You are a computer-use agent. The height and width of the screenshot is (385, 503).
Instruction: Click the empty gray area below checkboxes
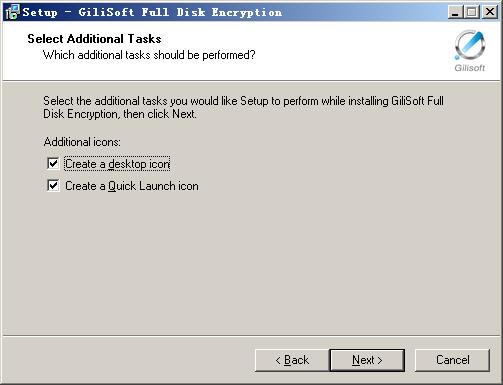(251, 263)
